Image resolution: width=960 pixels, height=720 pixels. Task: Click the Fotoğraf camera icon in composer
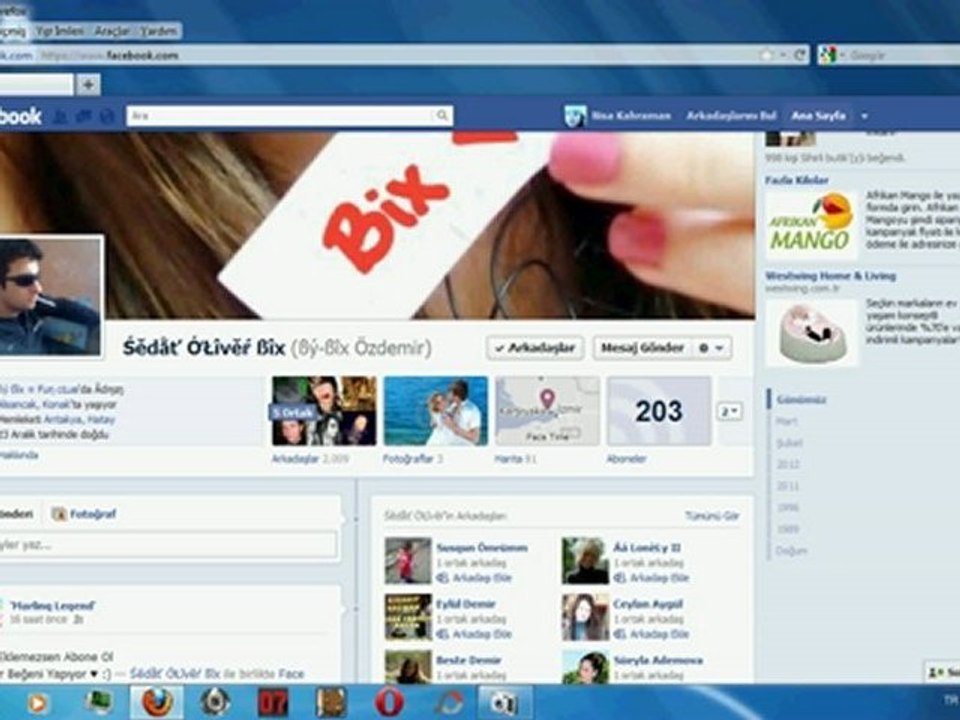pos(59,514)
